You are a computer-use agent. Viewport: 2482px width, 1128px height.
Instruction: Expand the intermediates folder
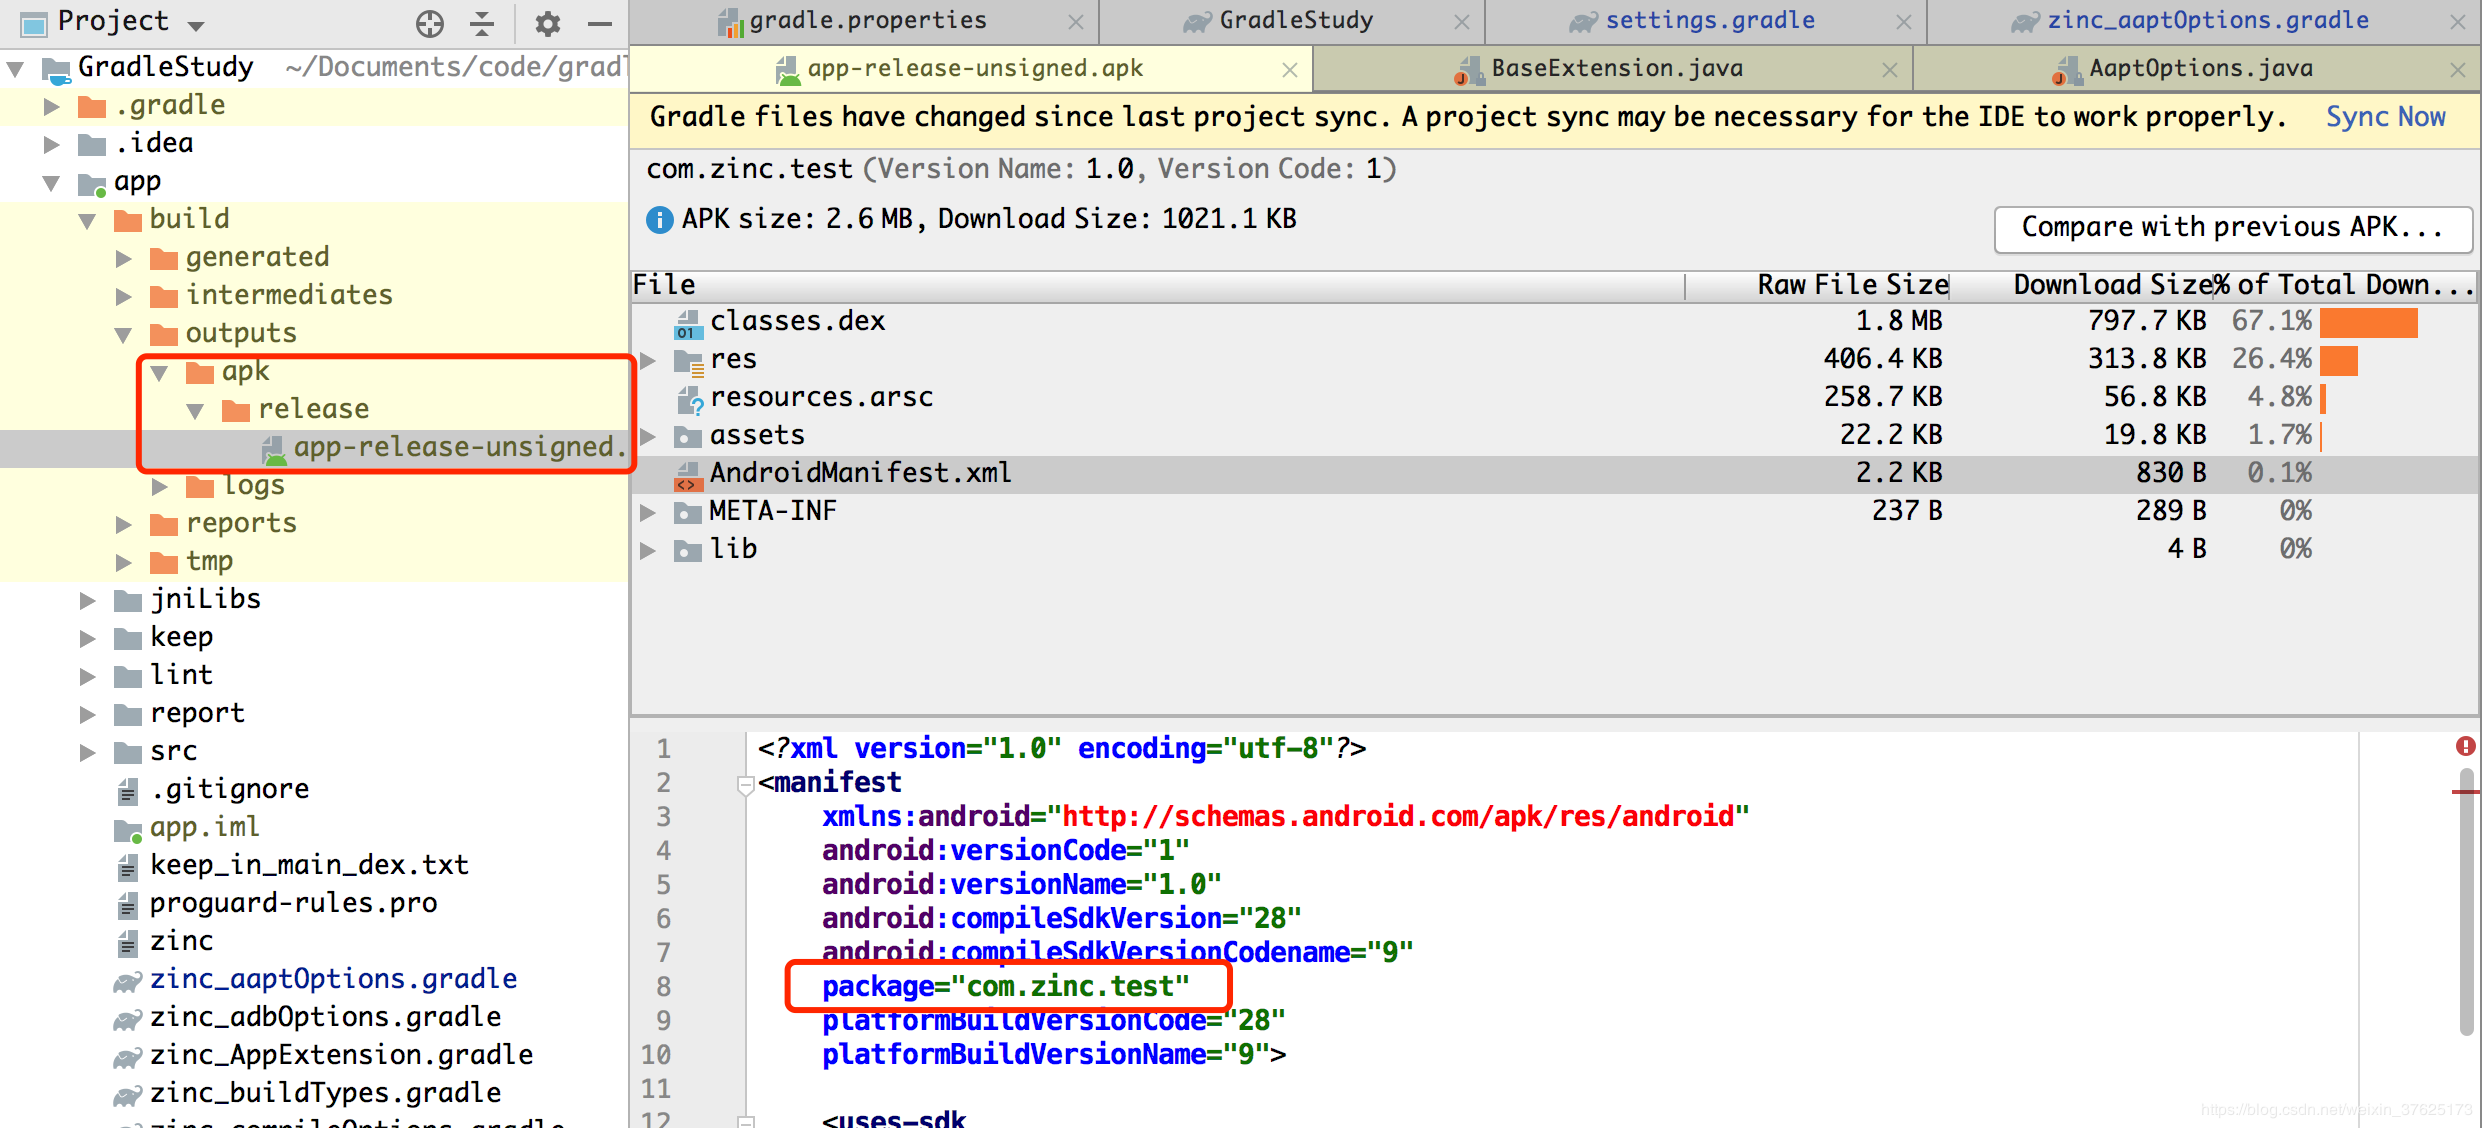click(124, 297)
